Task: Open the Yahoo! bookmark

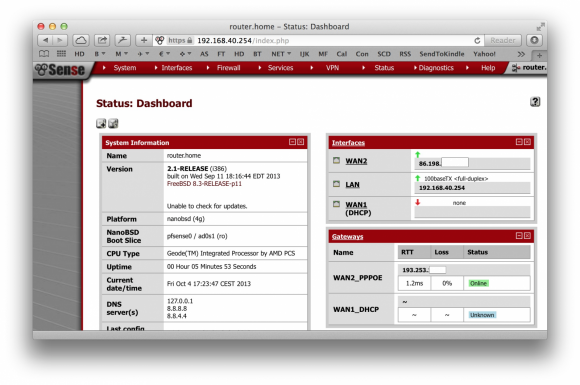Action: coord(484,54)
